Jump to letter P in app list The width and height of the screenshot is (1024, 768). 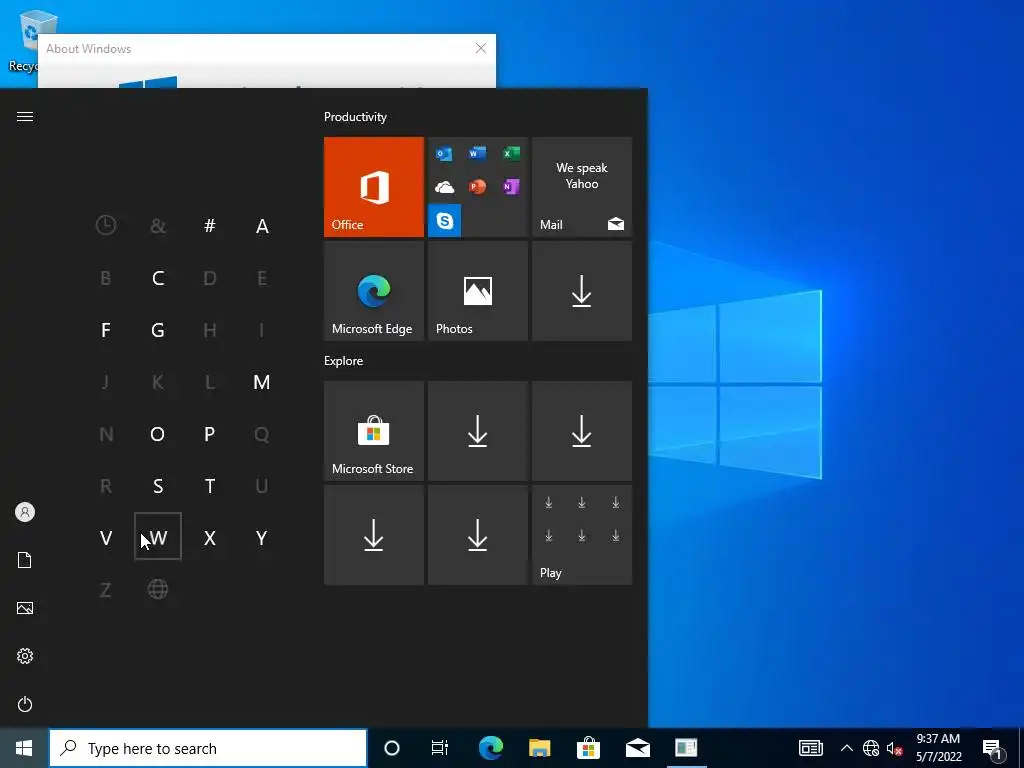[210, 434]
